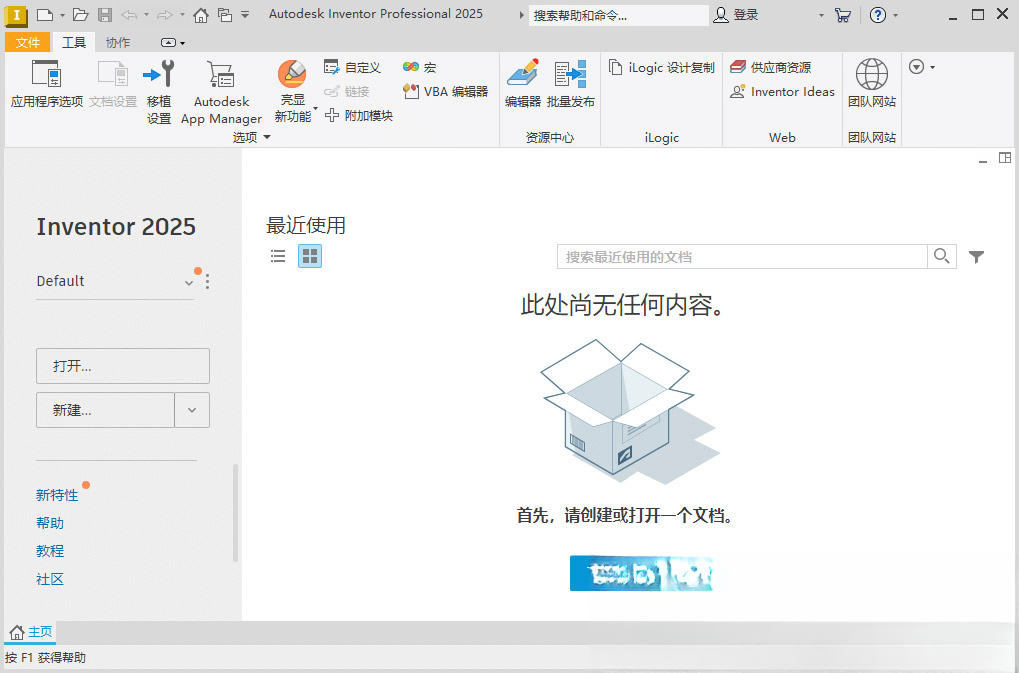Open Application Options (应用程序选项)
This screenshot has width=1019, height=673.
point(47,84)
